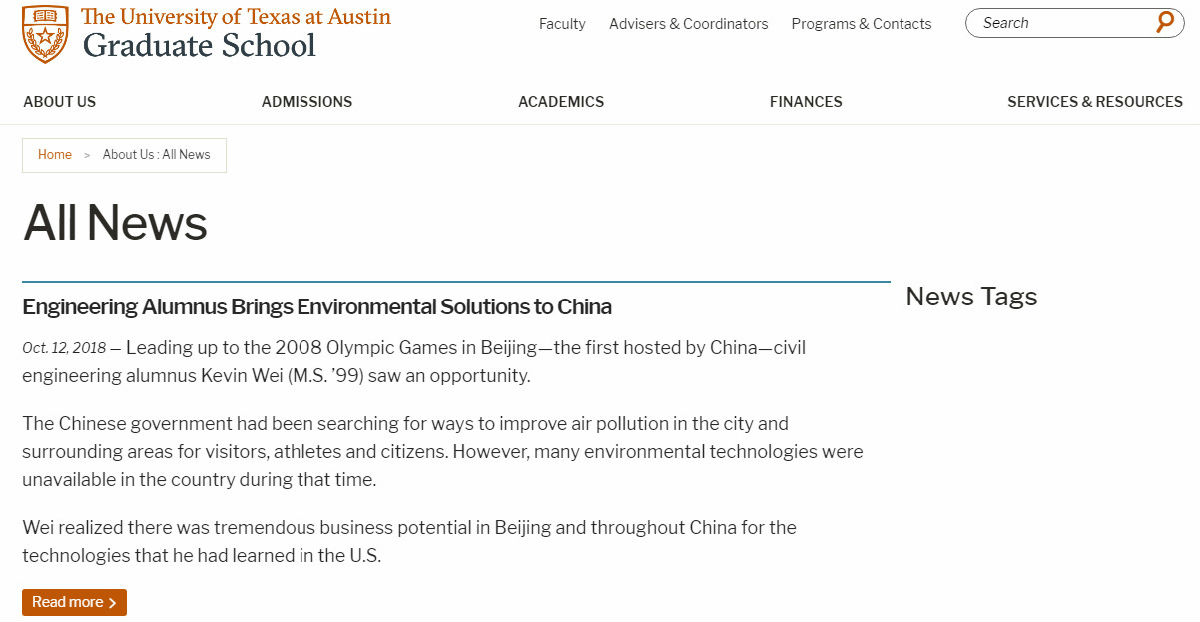1200x622 pixels.
Task: Click the Read more arrow chevron
Action: point(112,602)
